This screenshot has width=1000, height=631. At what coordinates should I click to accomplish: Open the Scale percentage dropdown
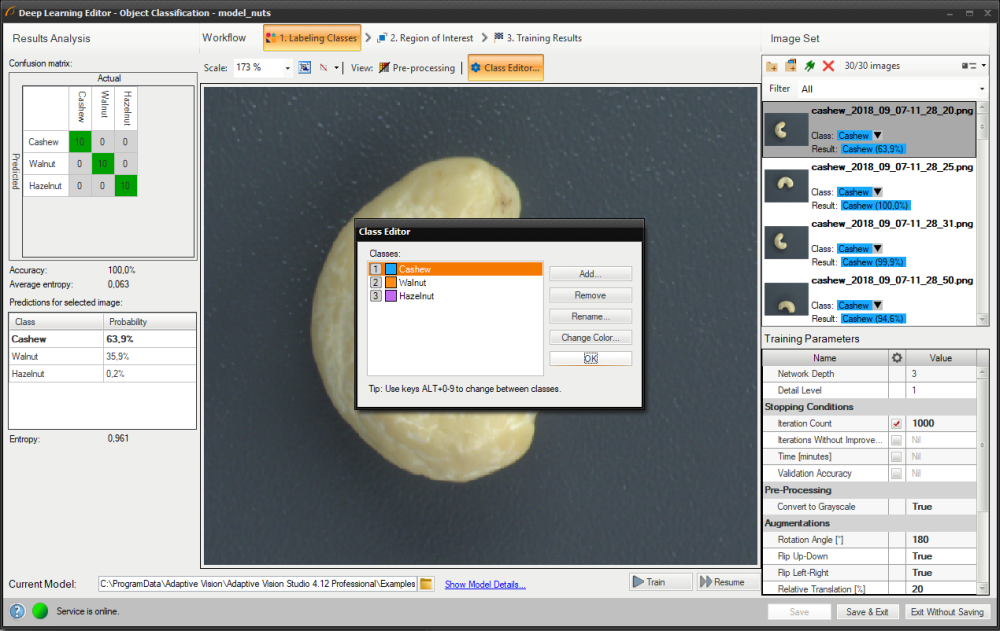(288, 68)
